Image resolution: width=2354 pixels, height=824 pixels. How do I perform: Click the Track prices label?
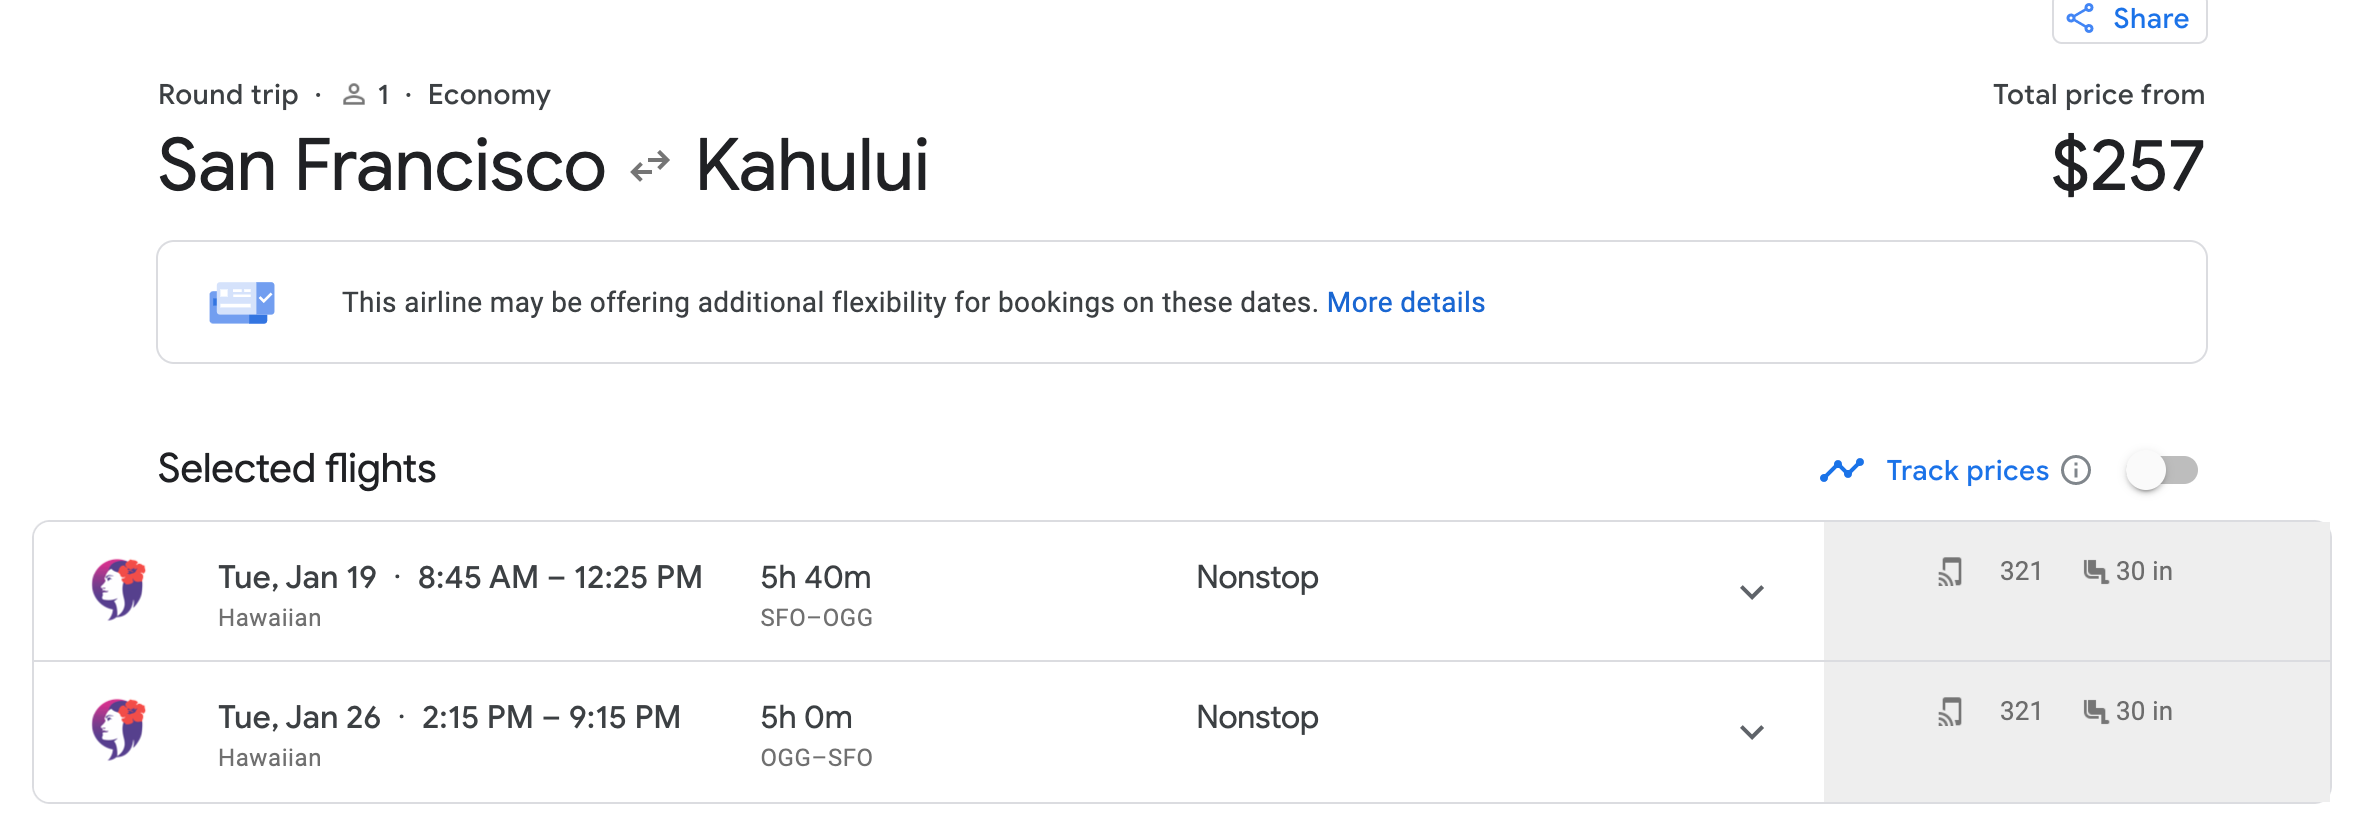1967,470
